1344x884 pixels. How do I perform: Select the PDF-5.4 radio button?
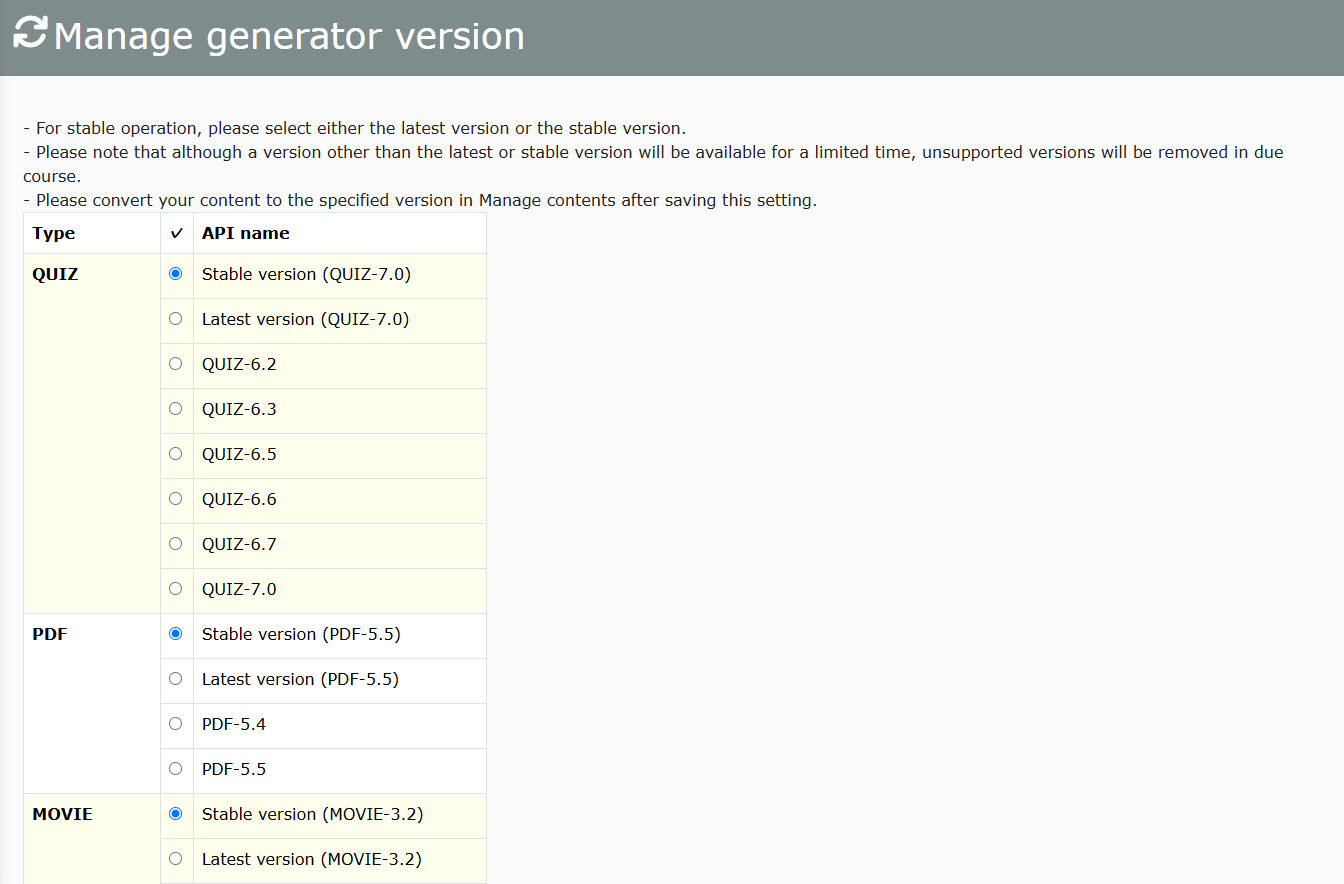pos(176,724)
